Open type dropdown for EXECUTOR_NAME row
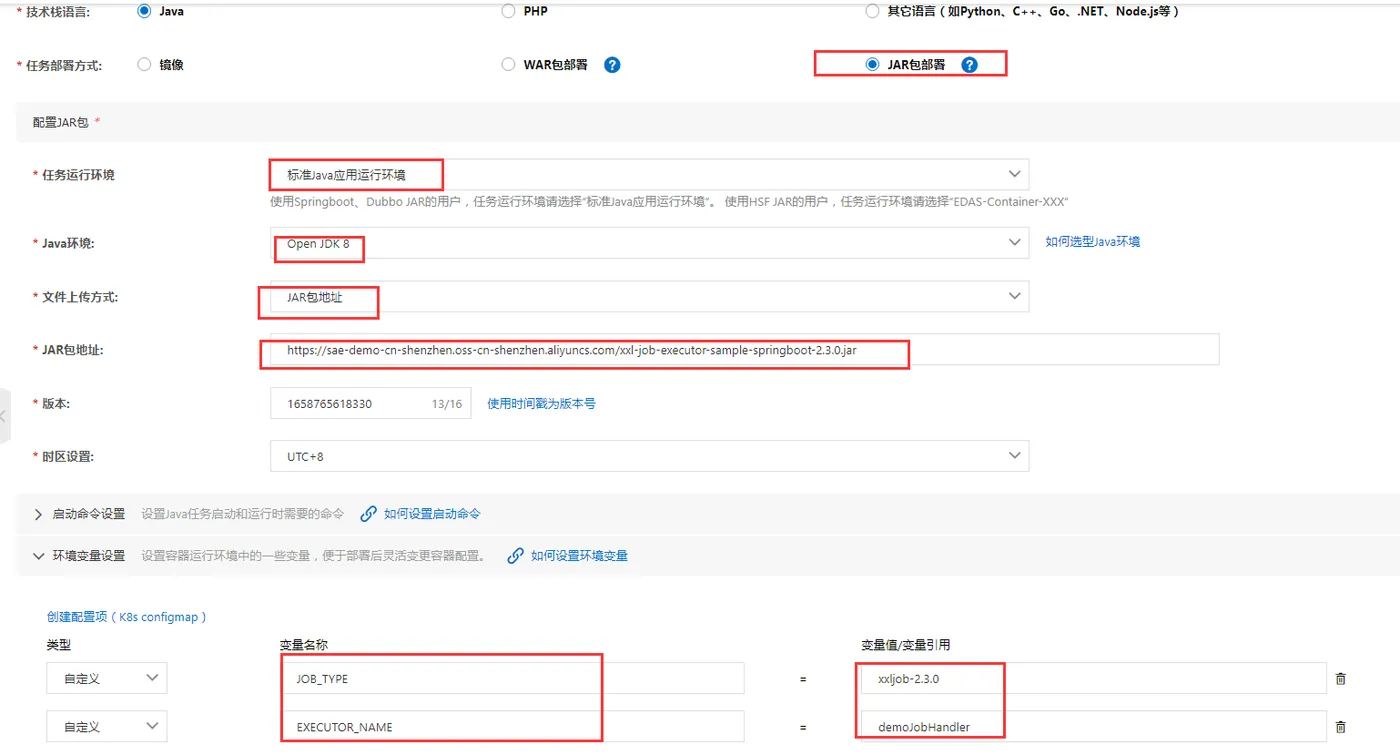This screenshot has height=755, width=1400. pos(106,727)
